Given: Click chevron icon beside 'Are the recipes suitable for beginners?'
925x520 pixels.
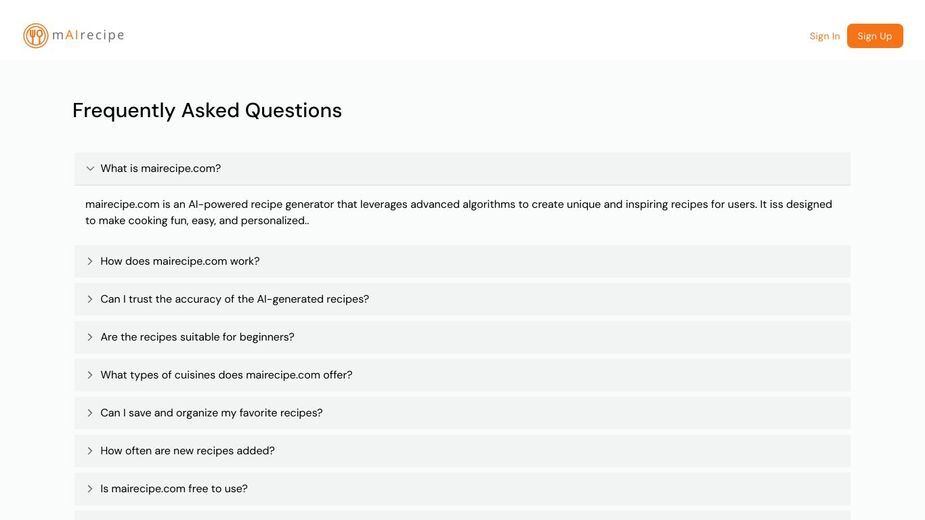Looking at the screenshot, I should tap(90, 337).
